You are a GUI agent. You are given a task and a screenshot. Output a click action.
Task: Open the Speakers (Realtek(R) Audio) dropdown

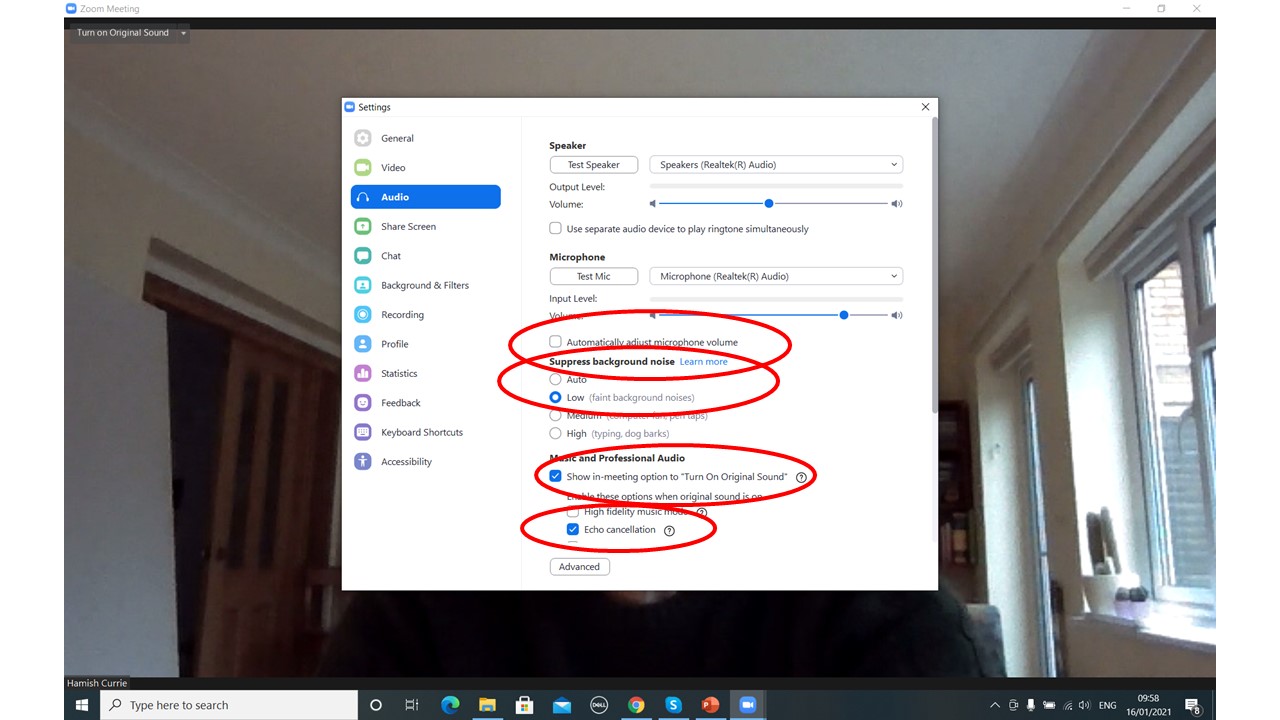[776, 165]
